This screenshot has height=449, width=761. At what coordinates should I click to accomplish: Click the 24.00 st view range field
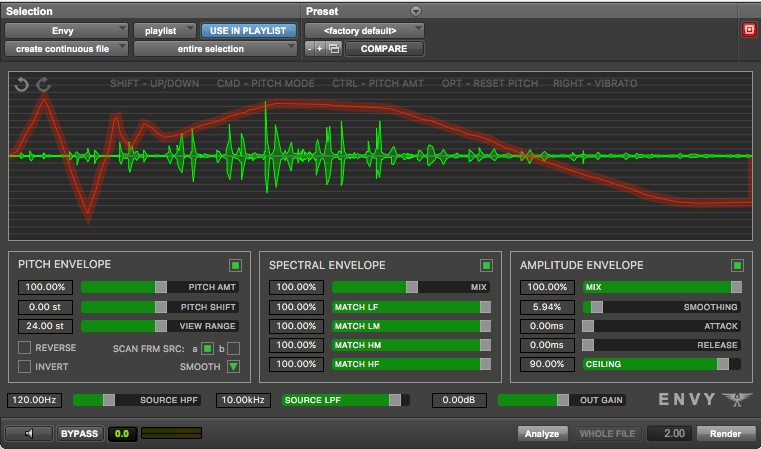(45, 326)
